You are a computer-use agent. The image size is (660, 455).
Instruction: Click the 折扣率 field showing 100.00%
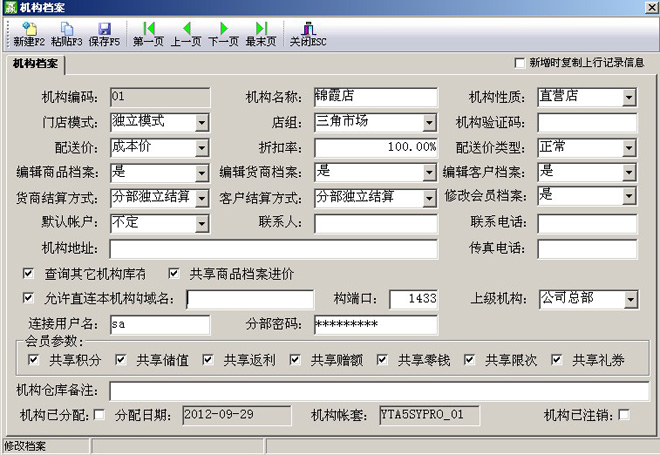(x=375, y=148)
